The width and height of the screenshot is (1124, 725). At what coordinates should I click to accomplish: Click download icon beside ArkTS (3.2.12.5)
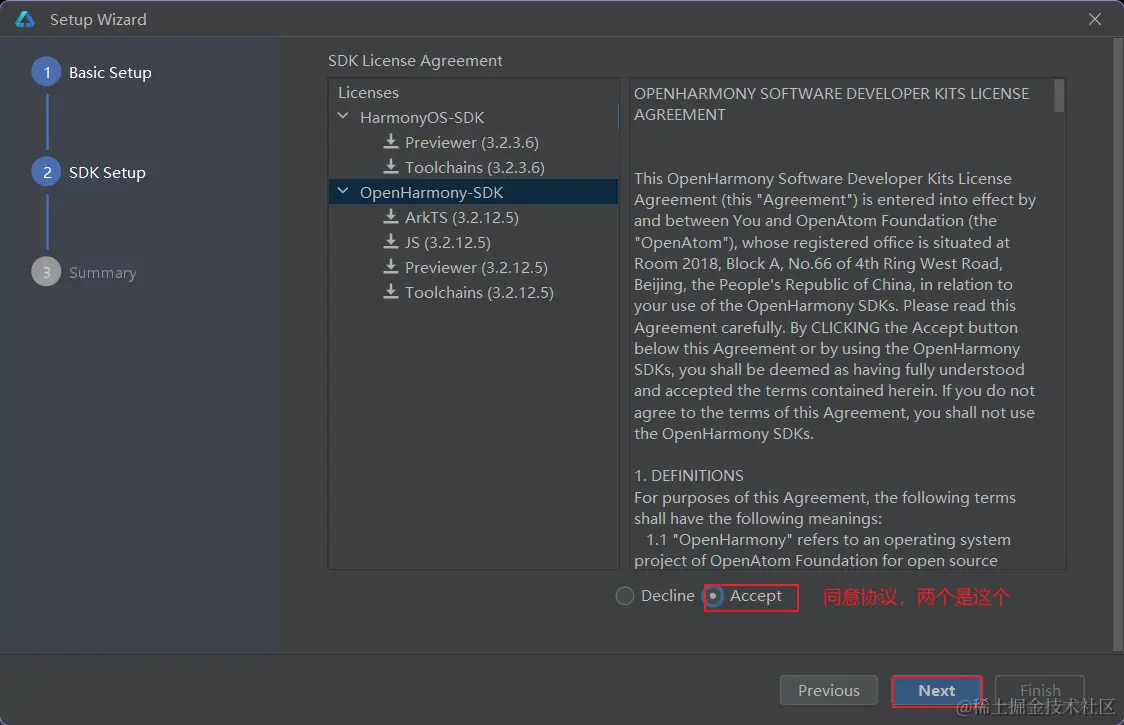(x=391, y=217)
